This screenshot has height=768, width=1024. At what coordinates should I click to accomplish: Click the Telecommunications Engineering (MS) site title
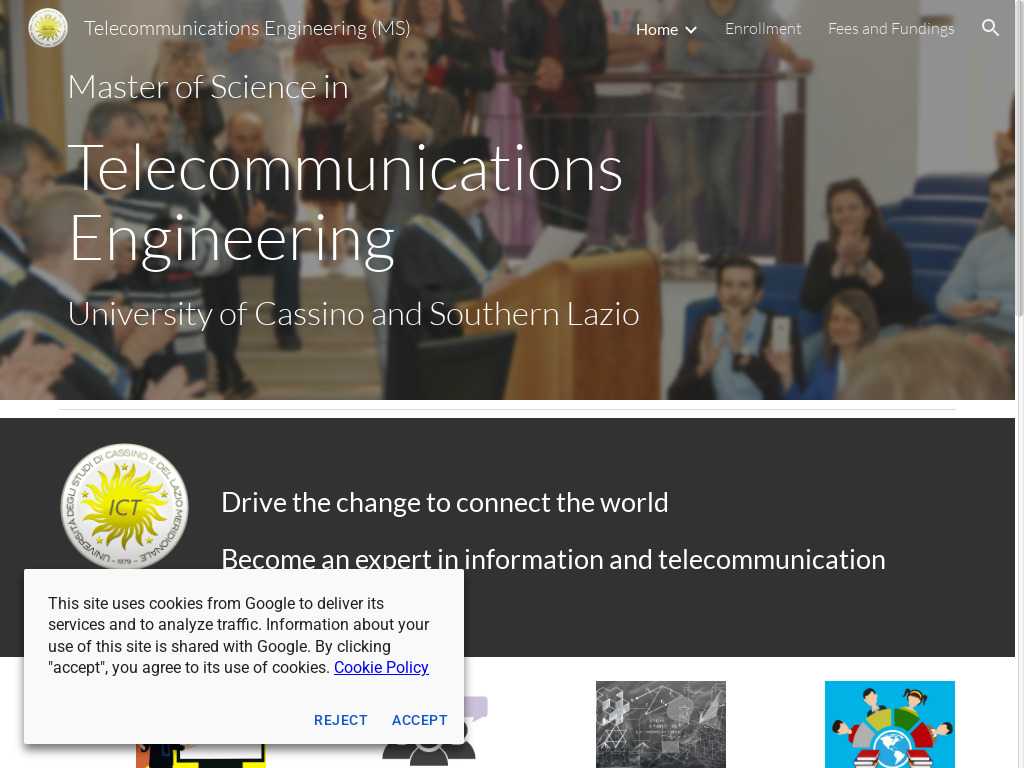[247, 28]
